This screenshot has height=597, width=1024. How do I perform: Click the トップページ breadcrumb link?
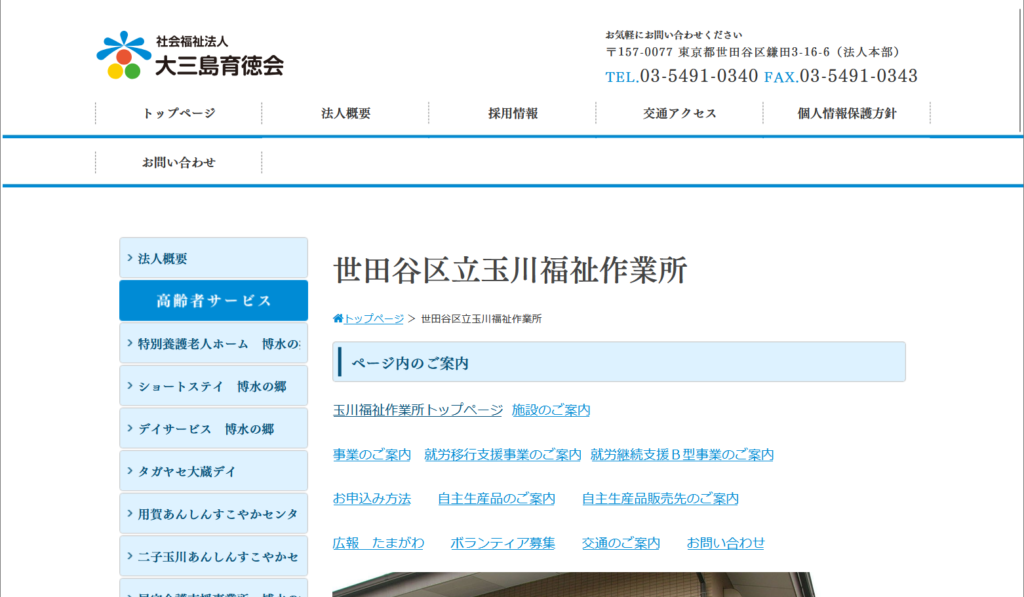pos(374,319)
